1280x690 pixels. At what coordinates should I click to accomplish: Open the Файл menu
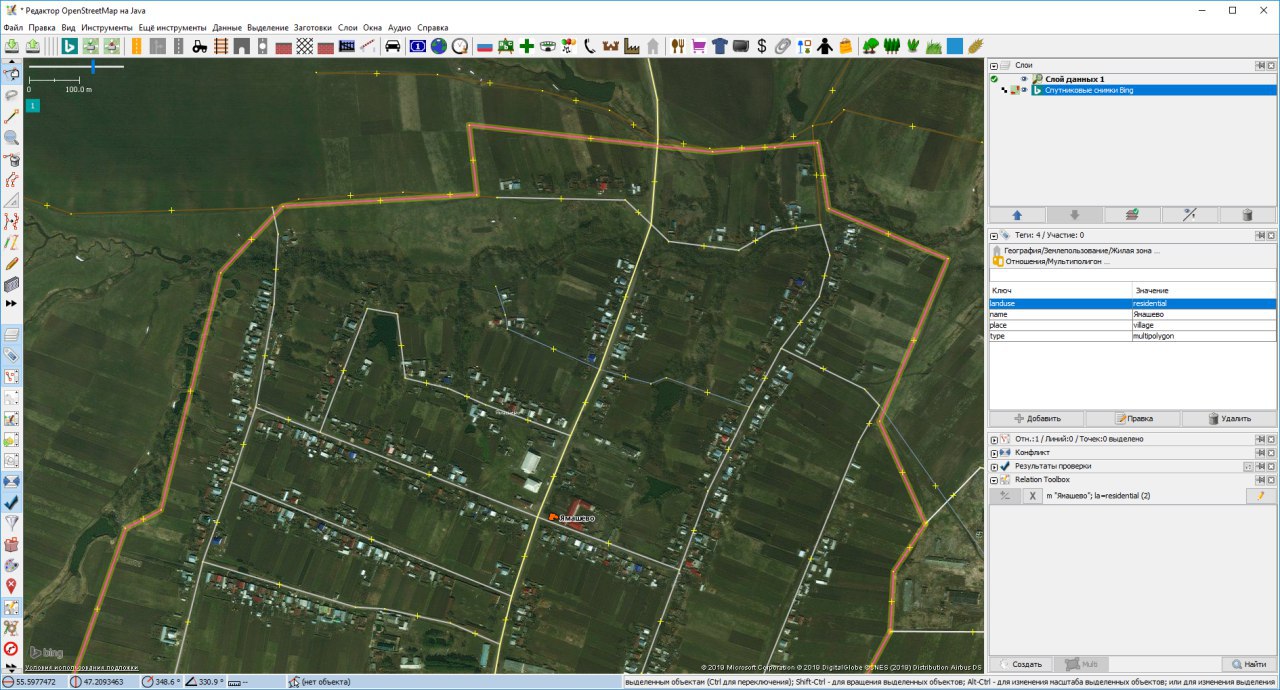click(x=13, y=28)
